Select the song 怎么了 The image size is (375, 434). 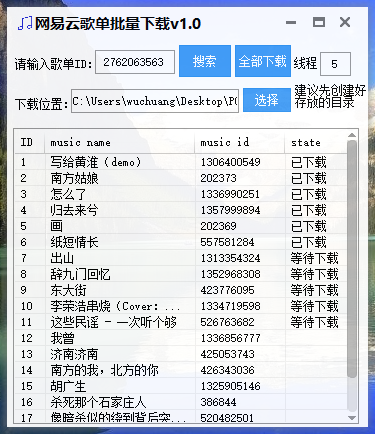coord(68,194)
